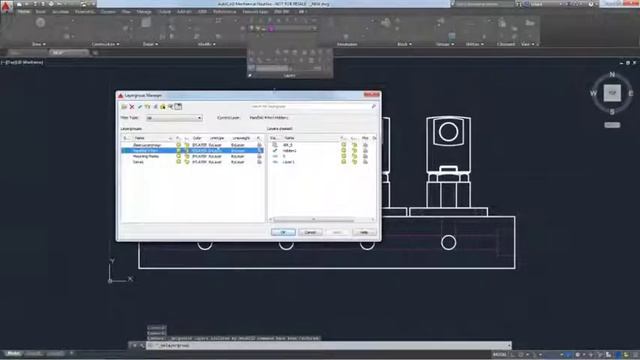Click print icon in Base Layergroup row

click(259, 145)
